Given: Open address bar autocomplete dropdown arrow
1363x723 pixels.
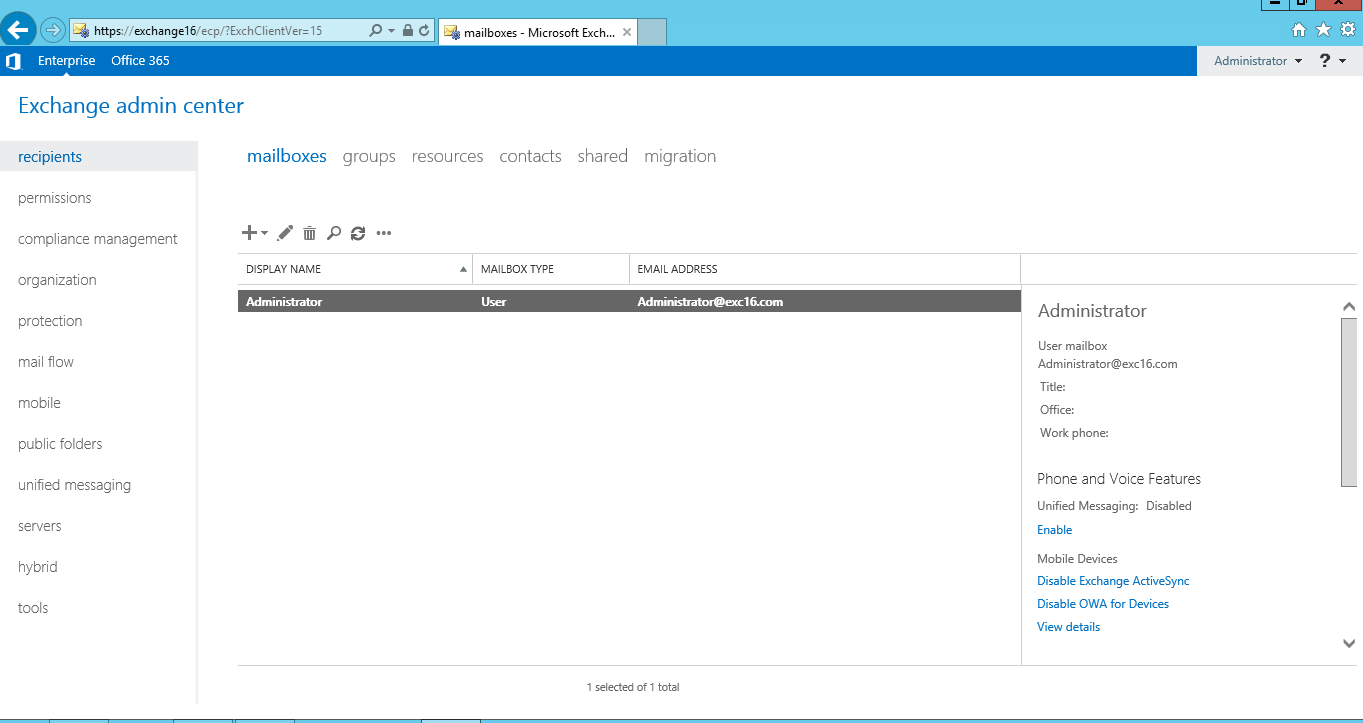Looking at the screenshot, I should (x=391, y=31).
